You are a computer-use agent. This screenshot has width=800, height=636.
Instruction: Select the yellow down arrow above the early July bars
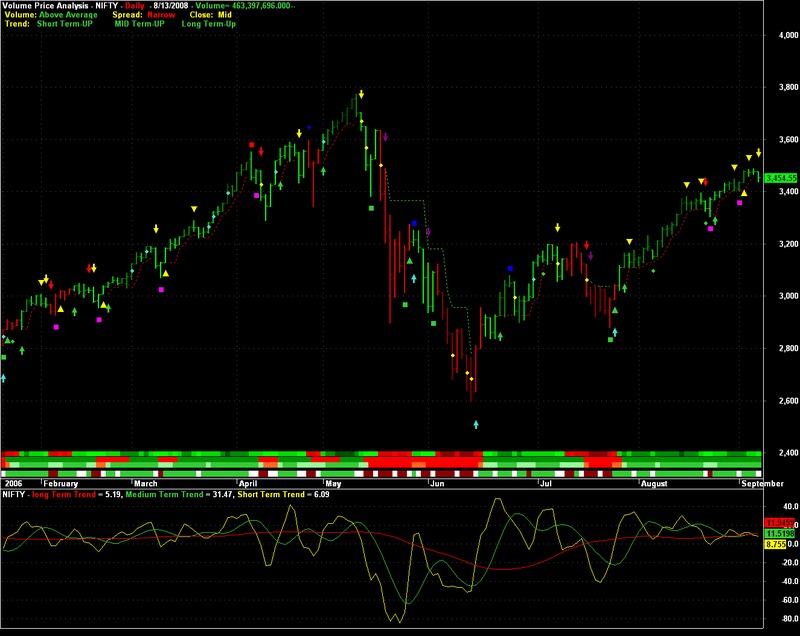(x=558, y=227)
